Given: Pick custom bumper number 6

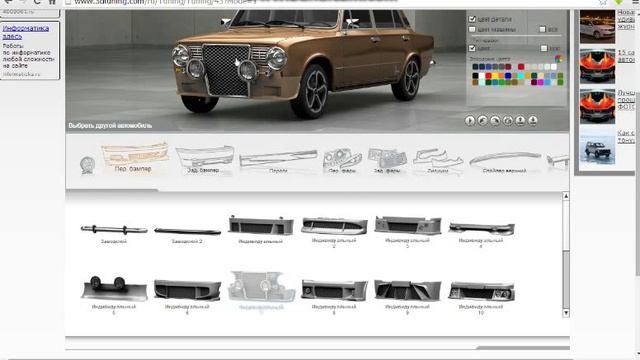Looking at the screenshot, I should (x=187, y=297).
